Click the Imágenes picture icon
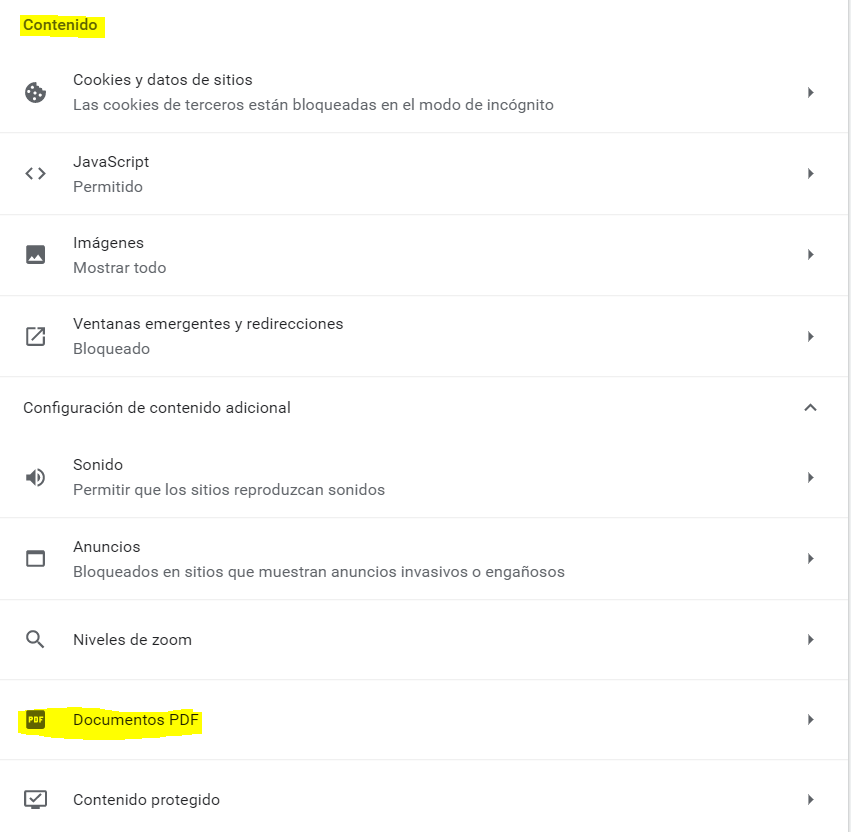 [36, 255]
